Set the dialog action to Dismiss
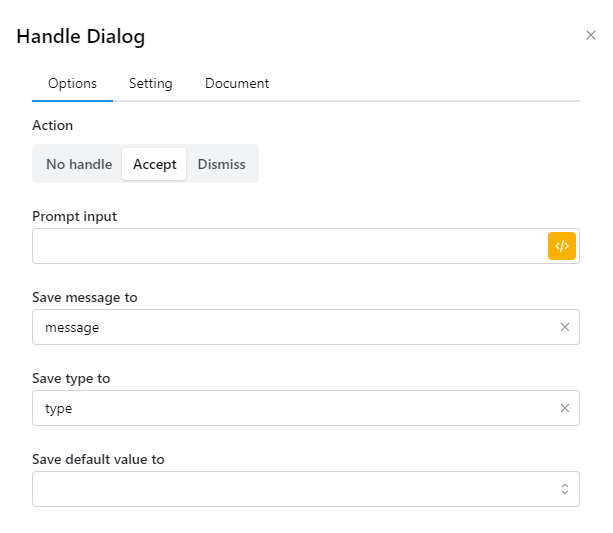The width and height of the screenshot is (613, 533). point(221,164)
